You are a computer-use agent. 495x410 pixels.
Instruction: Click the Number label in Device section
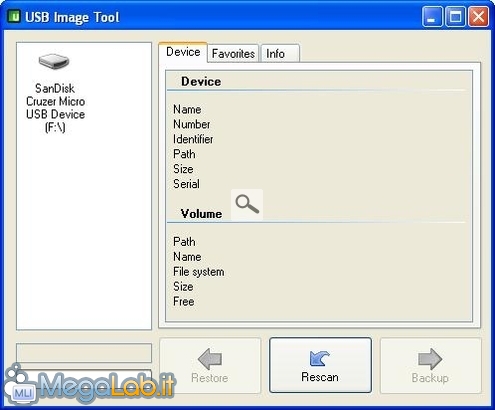[192, 124]
